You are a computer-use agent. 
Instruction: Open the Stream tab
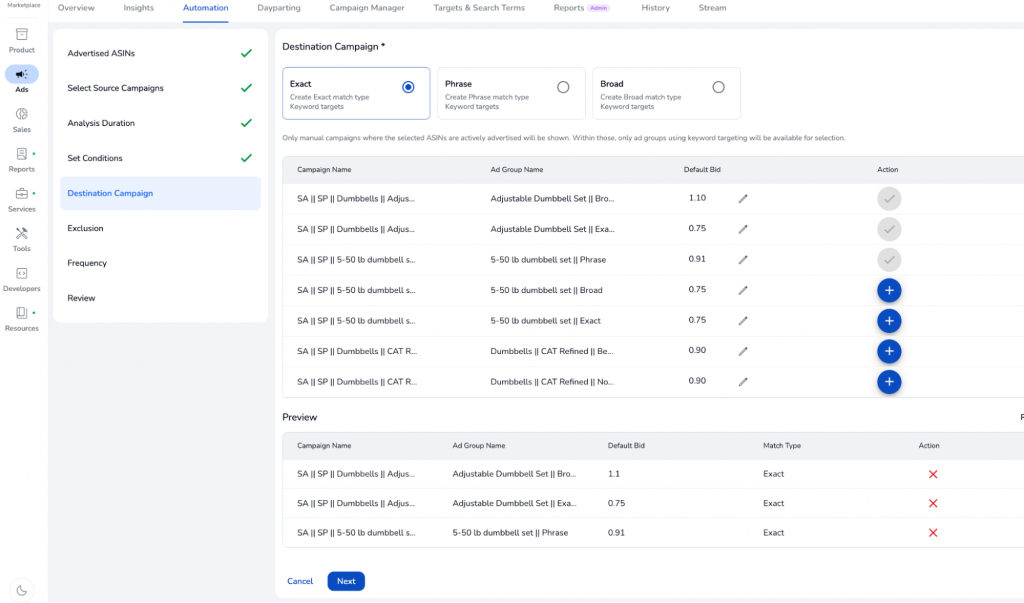click(712, 8)
